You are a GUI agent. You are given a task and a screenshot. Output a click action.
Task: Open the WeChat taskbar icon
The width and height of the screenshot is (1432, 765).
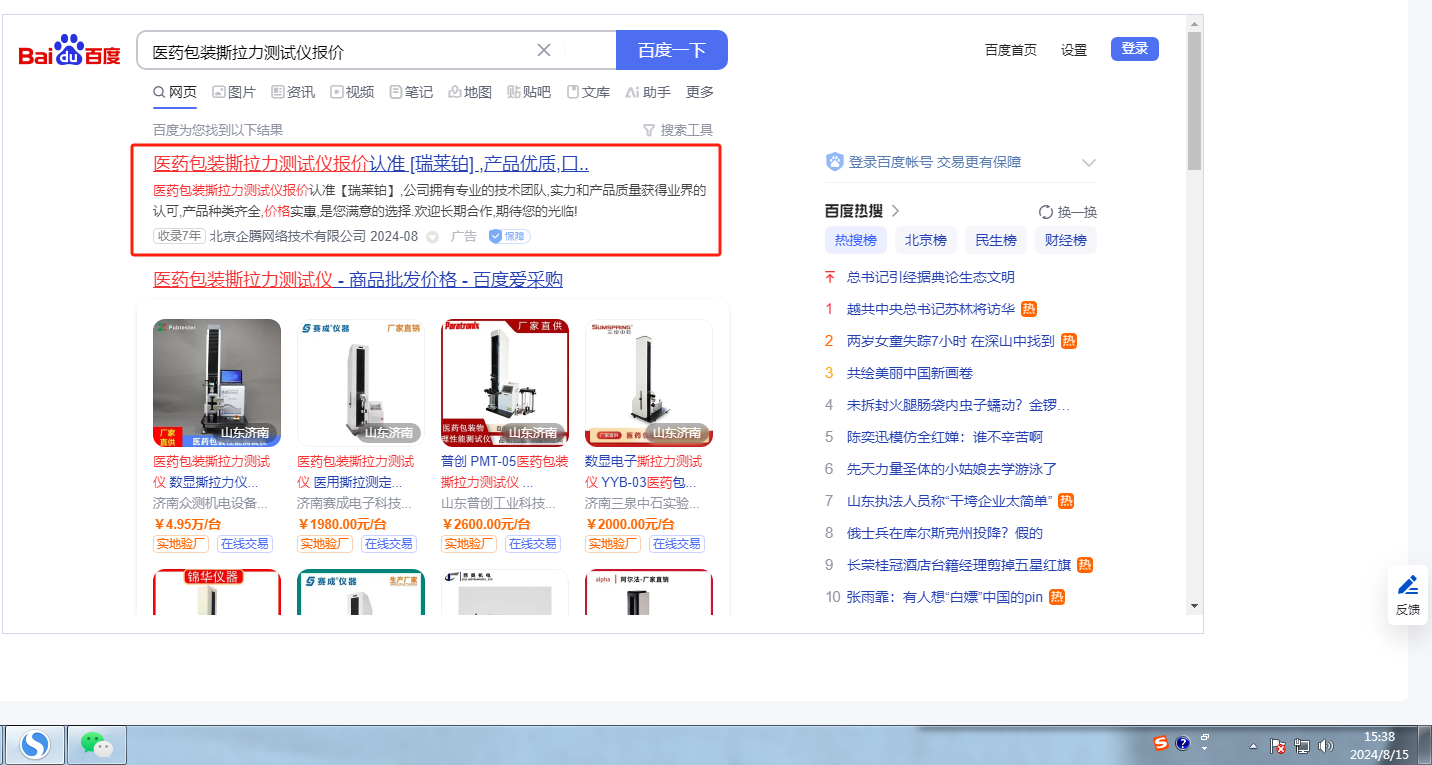[97, 745]
